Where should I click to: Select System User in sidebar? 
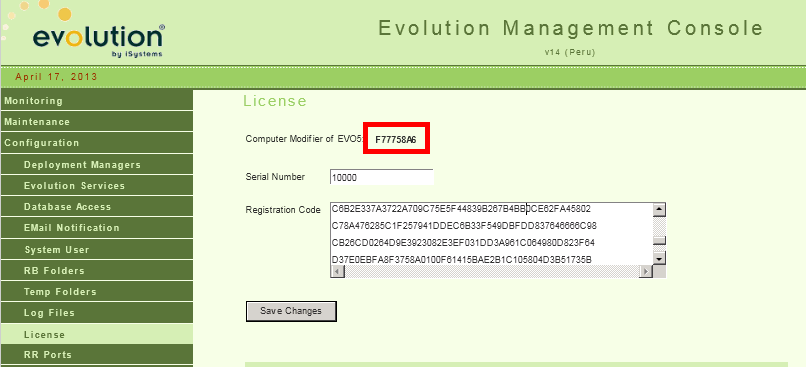[97, 249]
